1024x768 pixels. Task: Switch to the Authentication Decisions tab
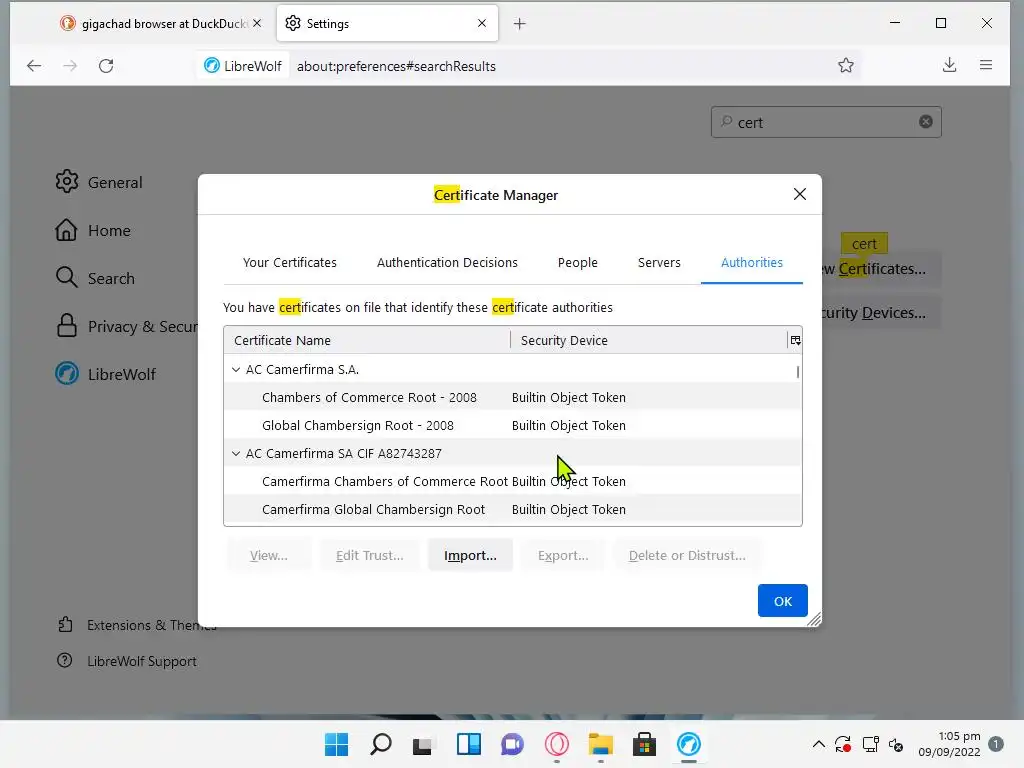(x=447, y=263)
